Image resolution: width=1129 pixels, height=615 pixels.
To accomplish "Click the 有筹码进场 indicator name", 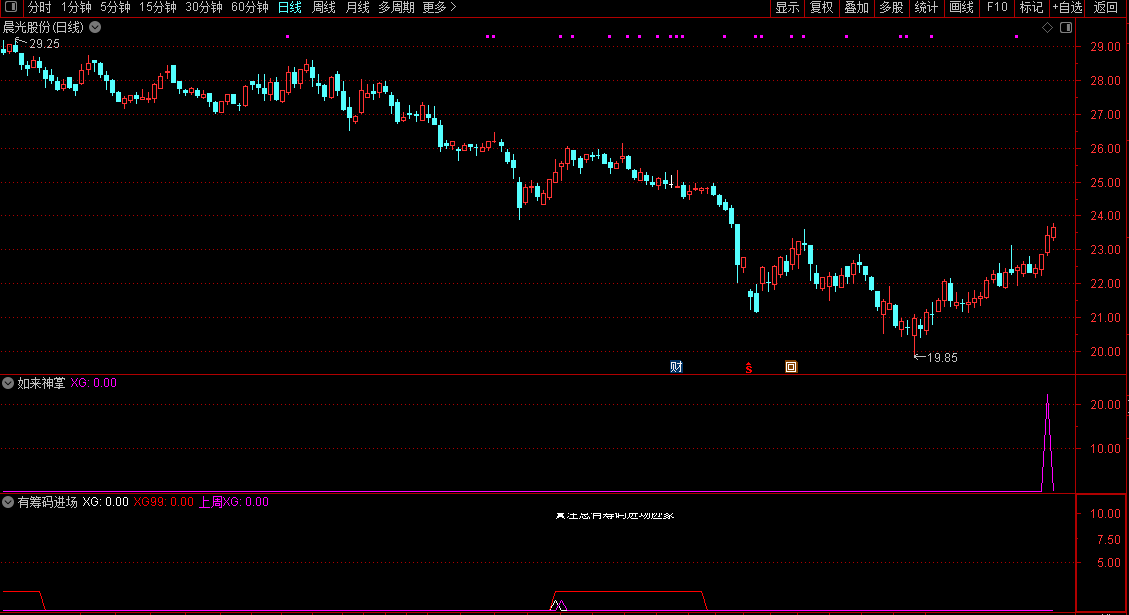I will 47,502.
